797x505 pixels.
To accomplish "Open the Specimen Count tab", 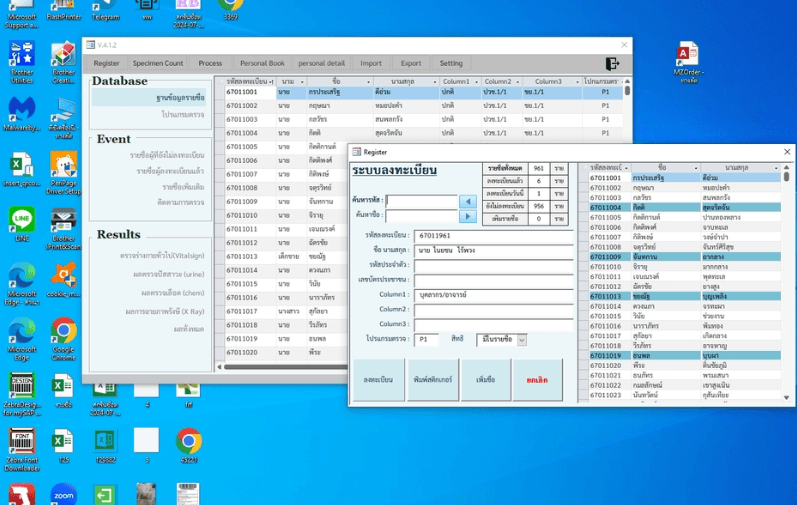I will pyautogui.click(x=158, y=64).
